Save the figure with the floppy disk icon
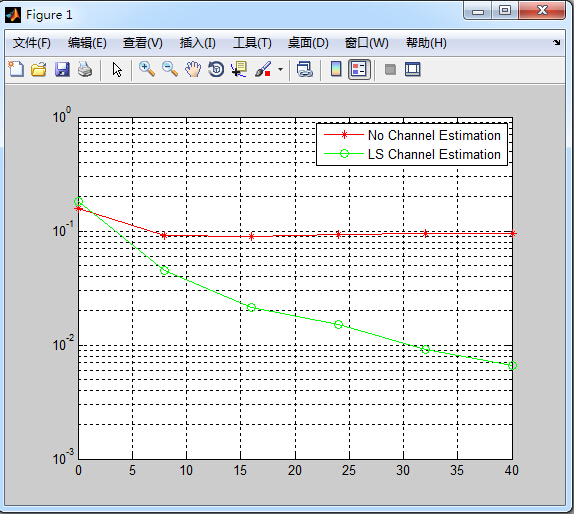This screenshot has width=574, height=514. [62, 69]
